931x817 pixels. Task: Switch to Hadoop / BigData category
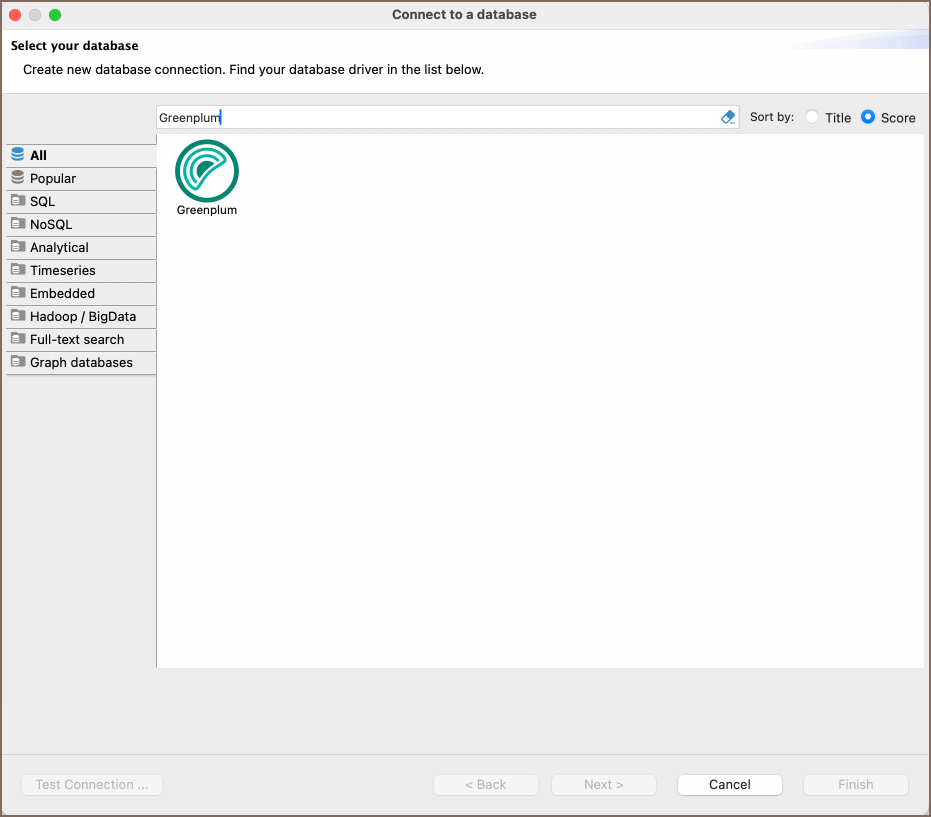click(x=82, y=316)
